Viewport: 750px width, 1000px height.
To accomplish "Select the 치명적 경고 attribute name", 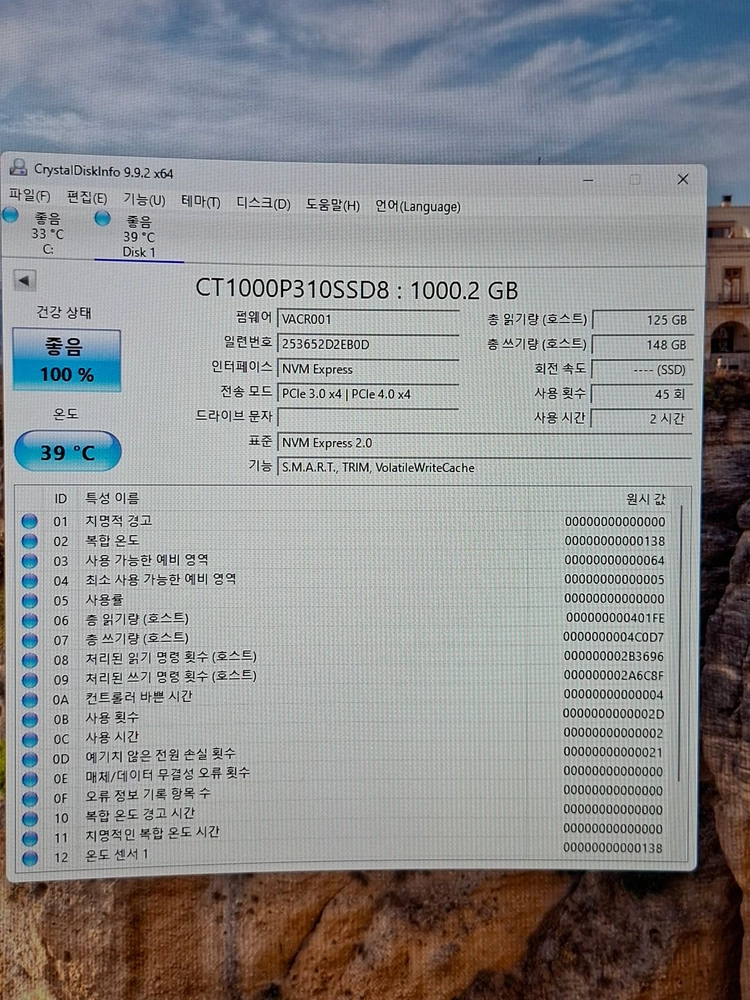I will tap(119, 520).
